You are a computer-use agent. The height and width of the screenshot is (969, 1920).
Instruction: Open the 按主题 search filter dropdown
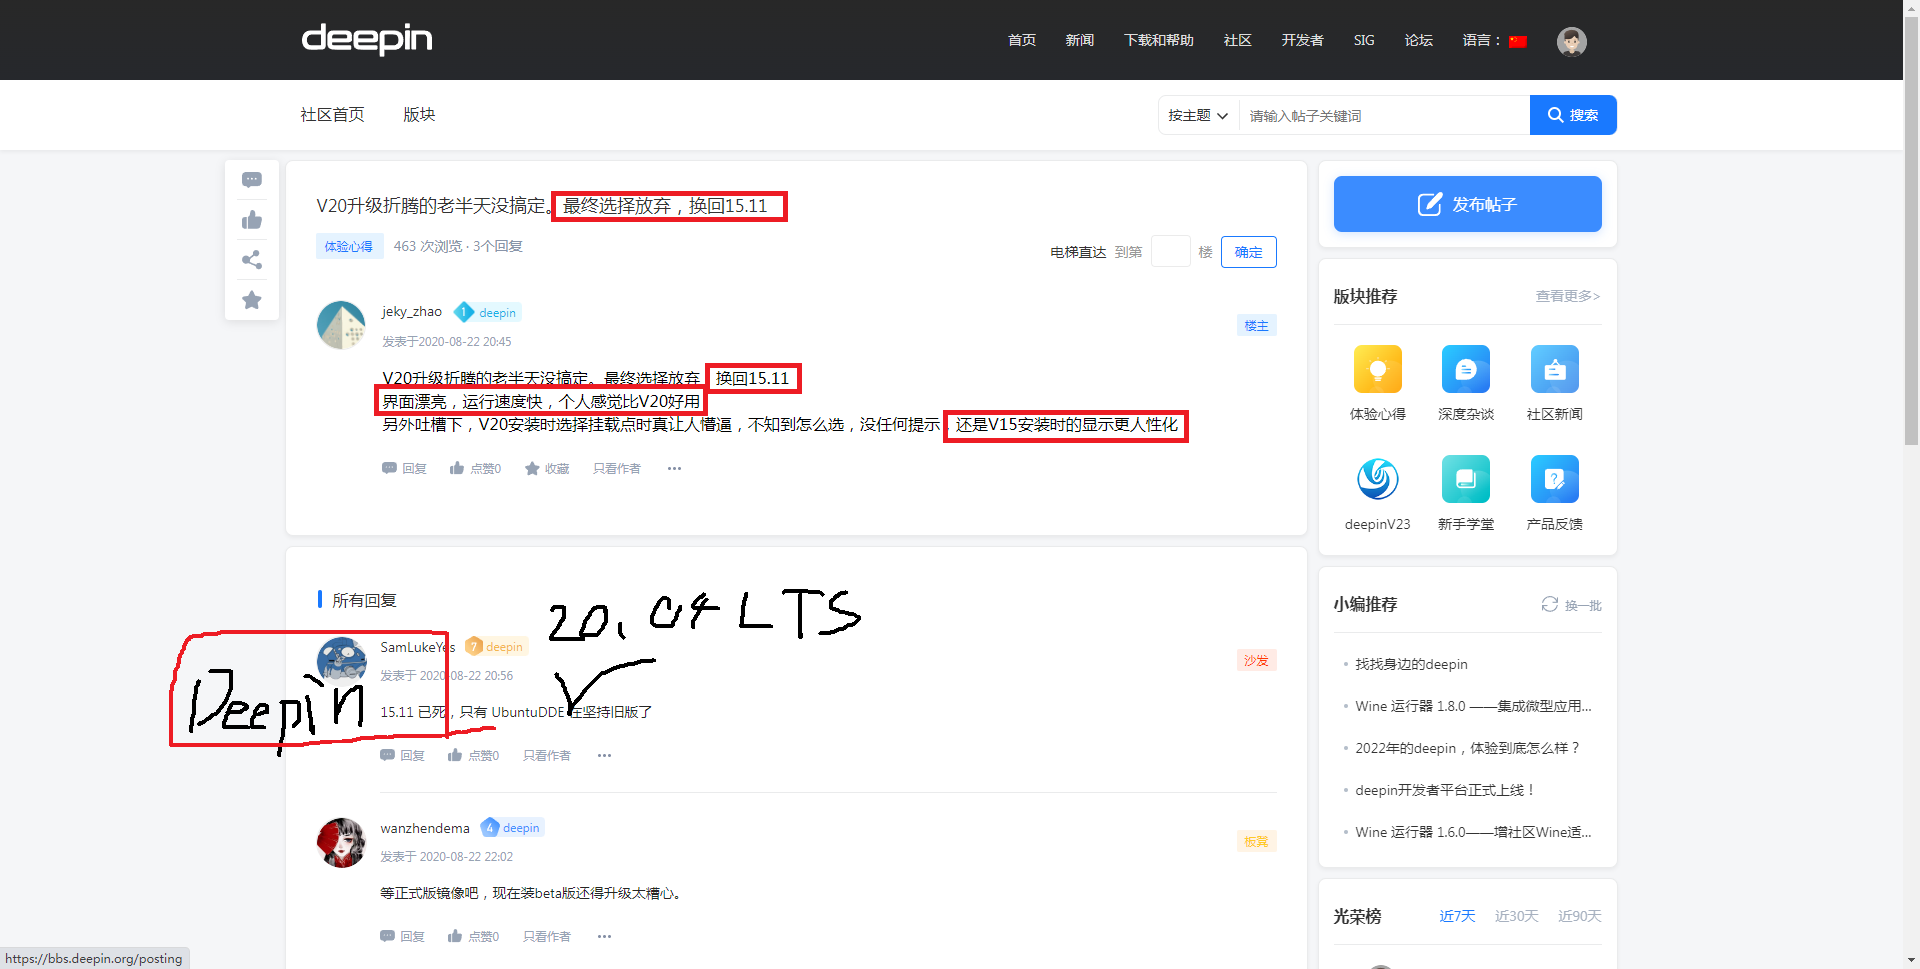(x=1196, y=115)
